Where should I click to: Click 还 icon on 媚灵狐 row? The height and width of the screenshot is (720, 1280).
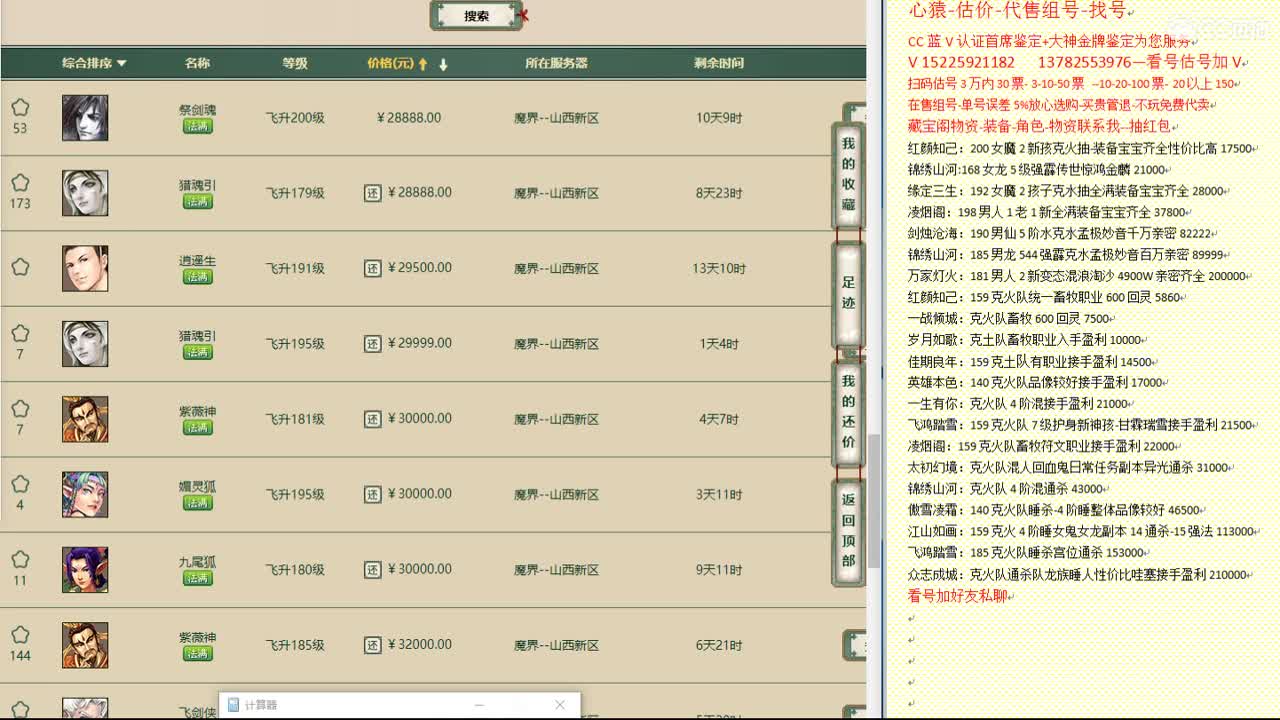click(372, 494)
